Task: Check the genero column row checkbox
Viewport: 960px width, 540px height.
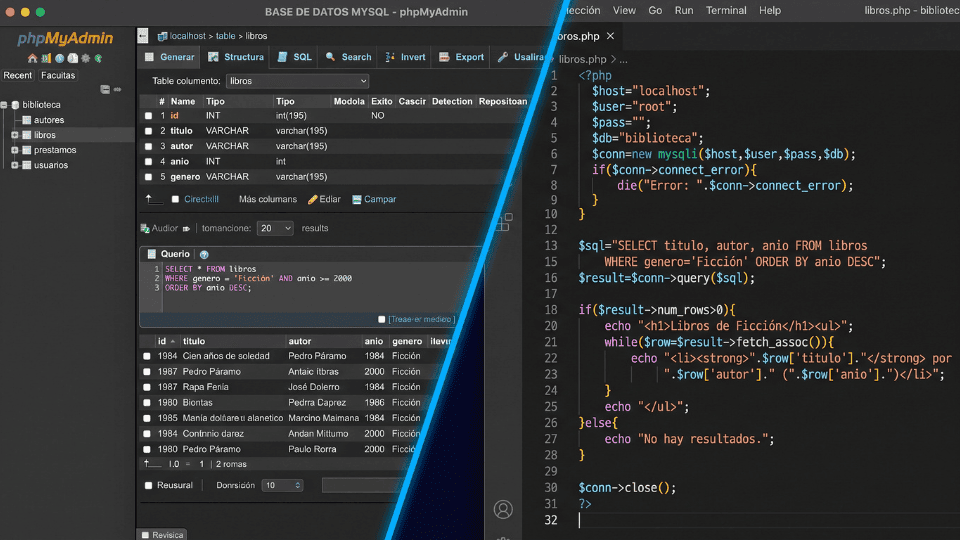Action: click(148, 177)
